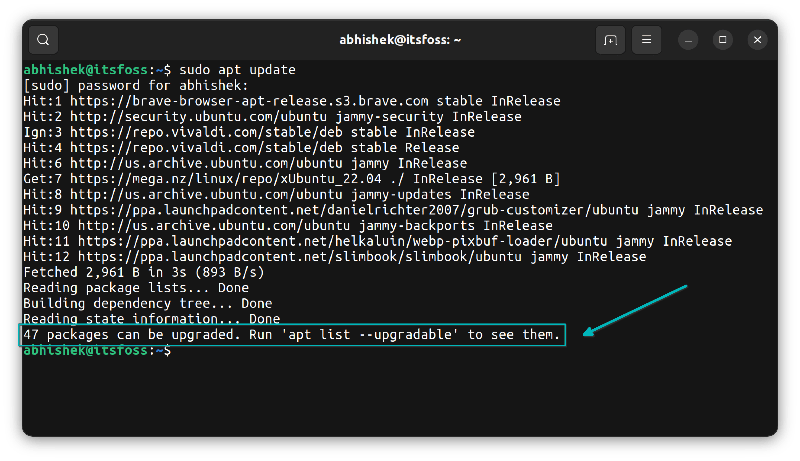Click the 'abhishek@itsfoss: ~' window title
This screenshot has width=800, height=461.
(x=400, y=40)
